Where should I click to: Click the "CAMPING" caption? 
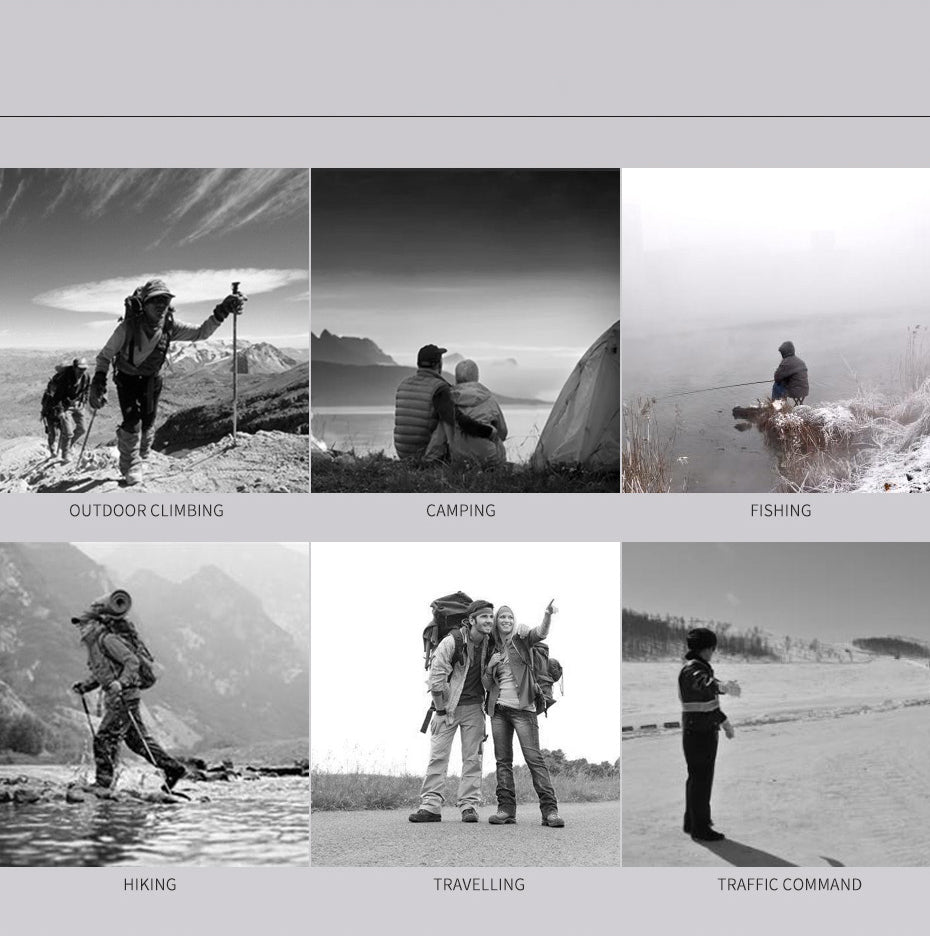(461, 510)
